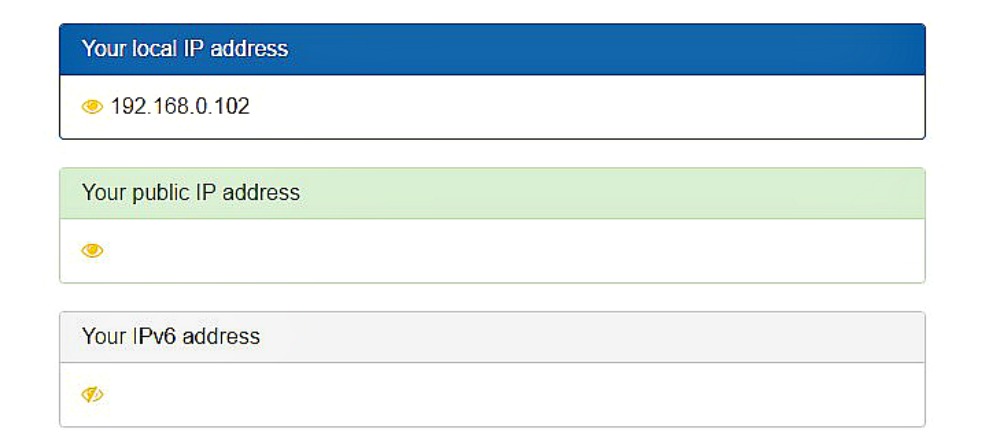Click the 'Your local IP address' heading
The image size is (1000, 444).
[184, 48]
